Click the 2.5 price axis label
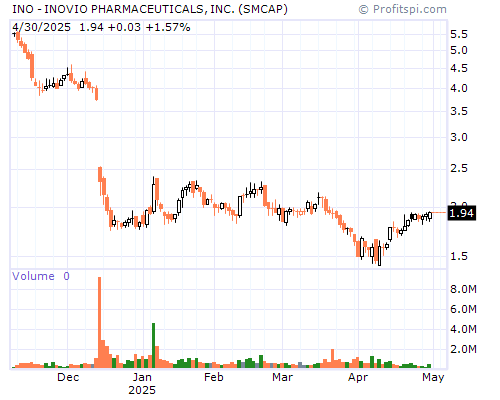 click(x=459, y=168)
